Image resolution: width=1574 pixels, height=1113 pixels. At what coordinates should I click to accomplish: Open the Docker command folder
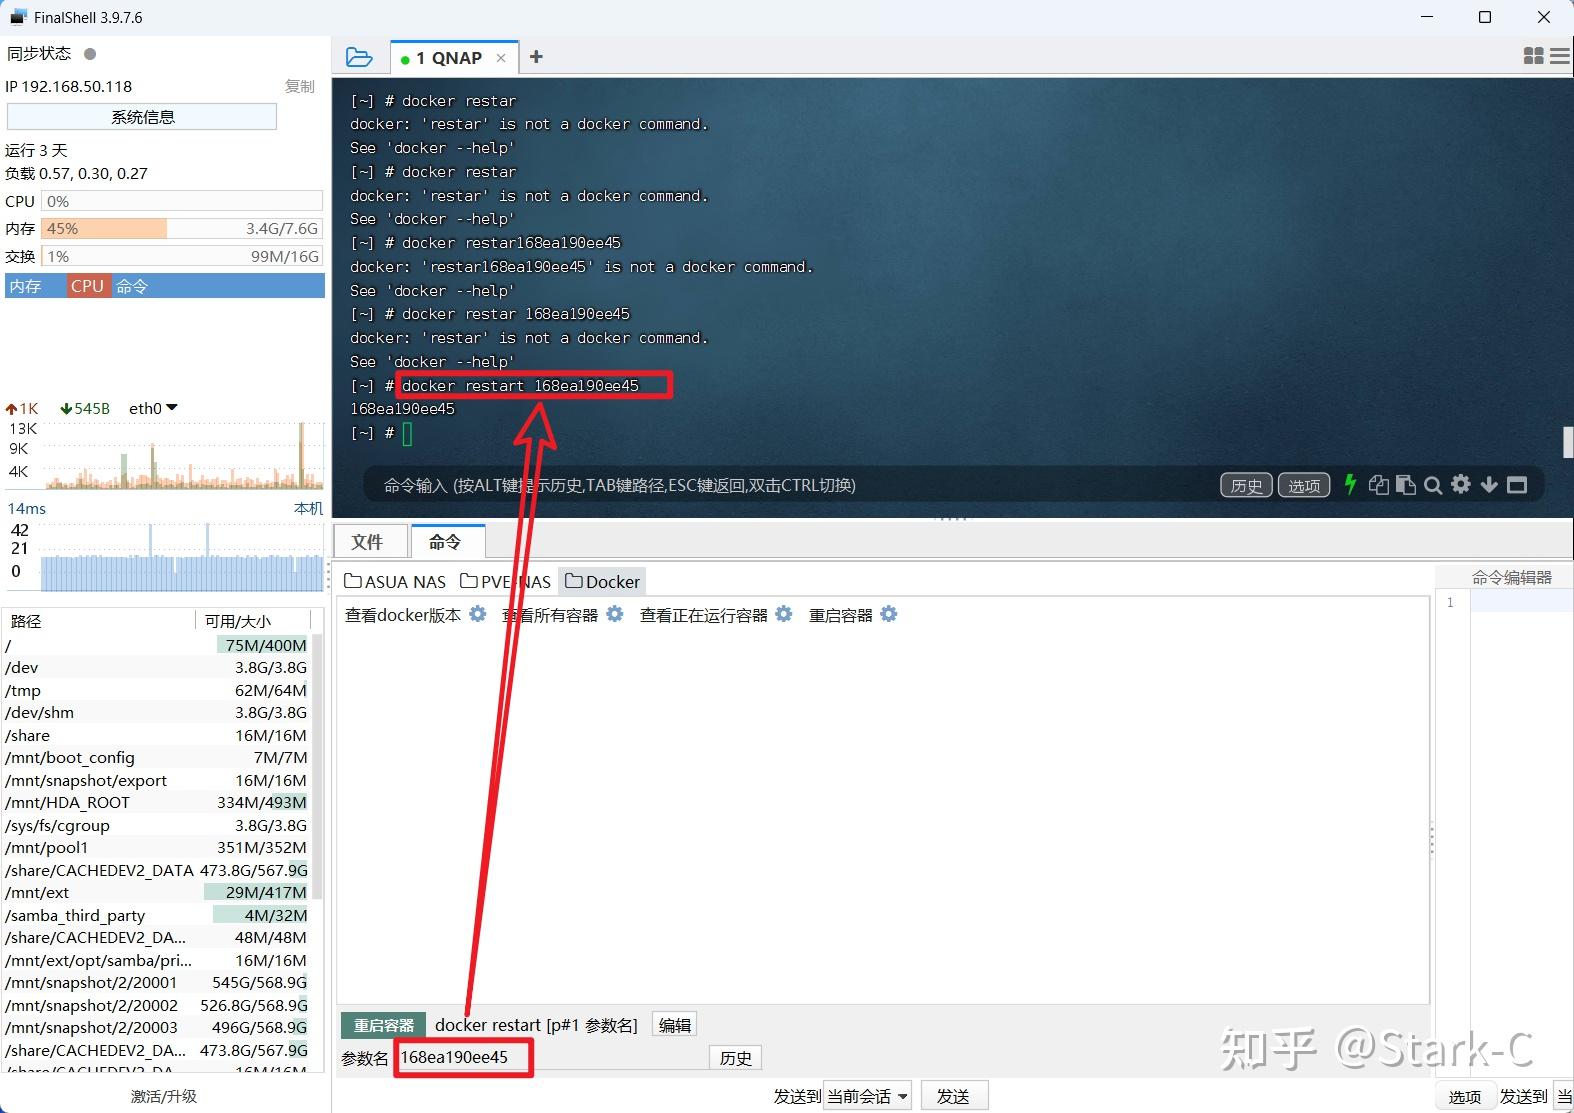603,581
